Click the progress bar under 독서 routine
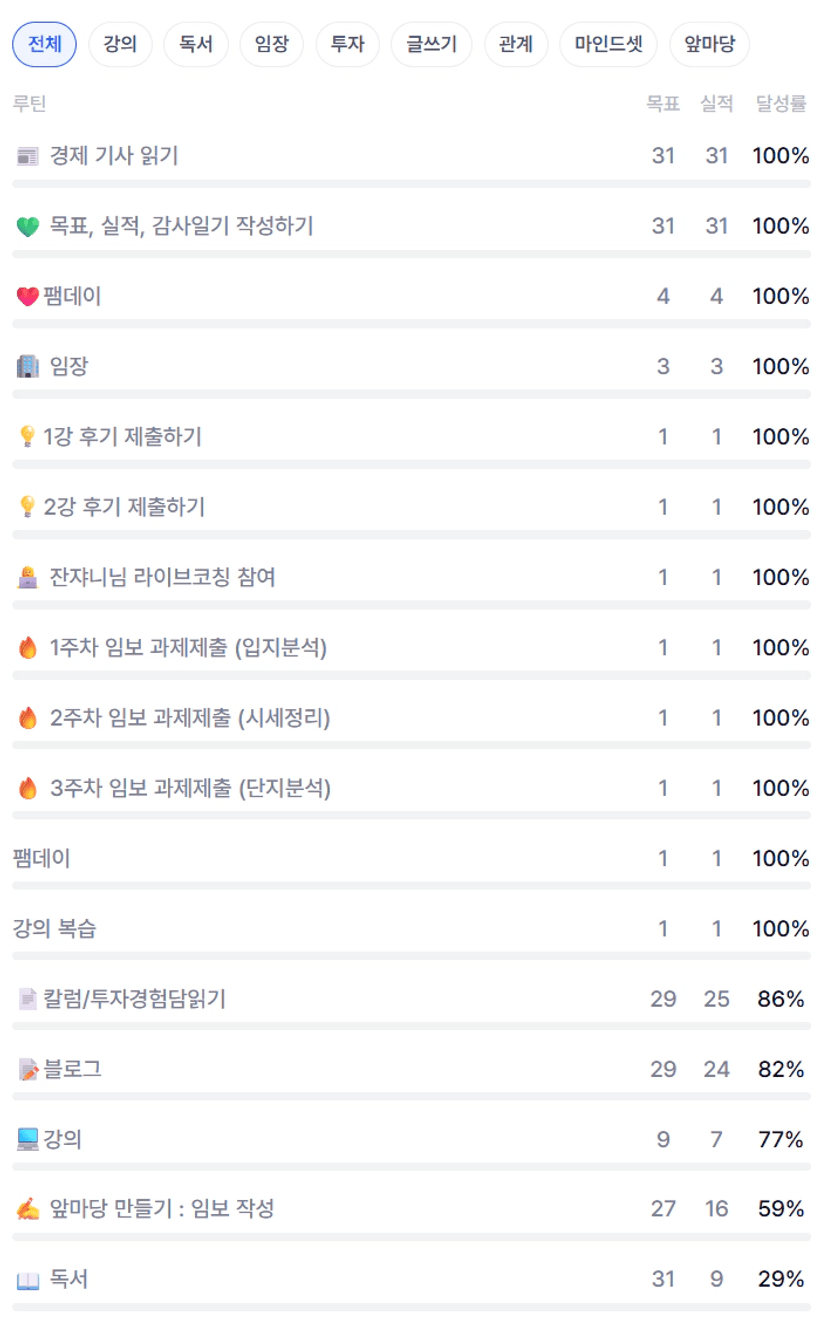This screenshot has width=827, height=1326. 411,1307
